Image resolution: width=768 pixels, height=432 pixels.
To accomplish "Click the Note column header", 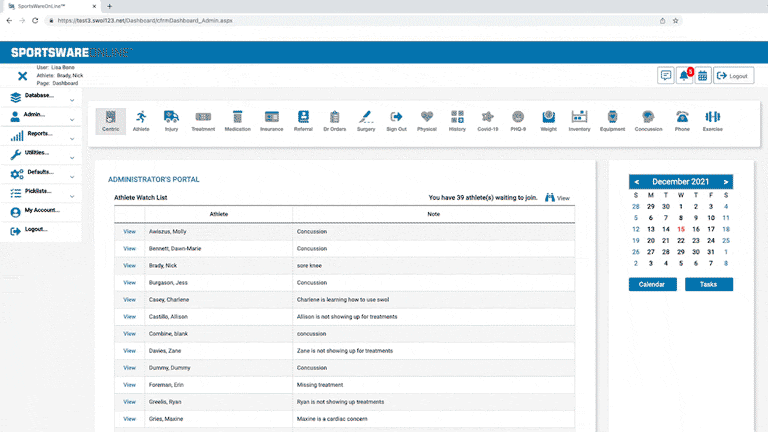I will pos(433,214).
